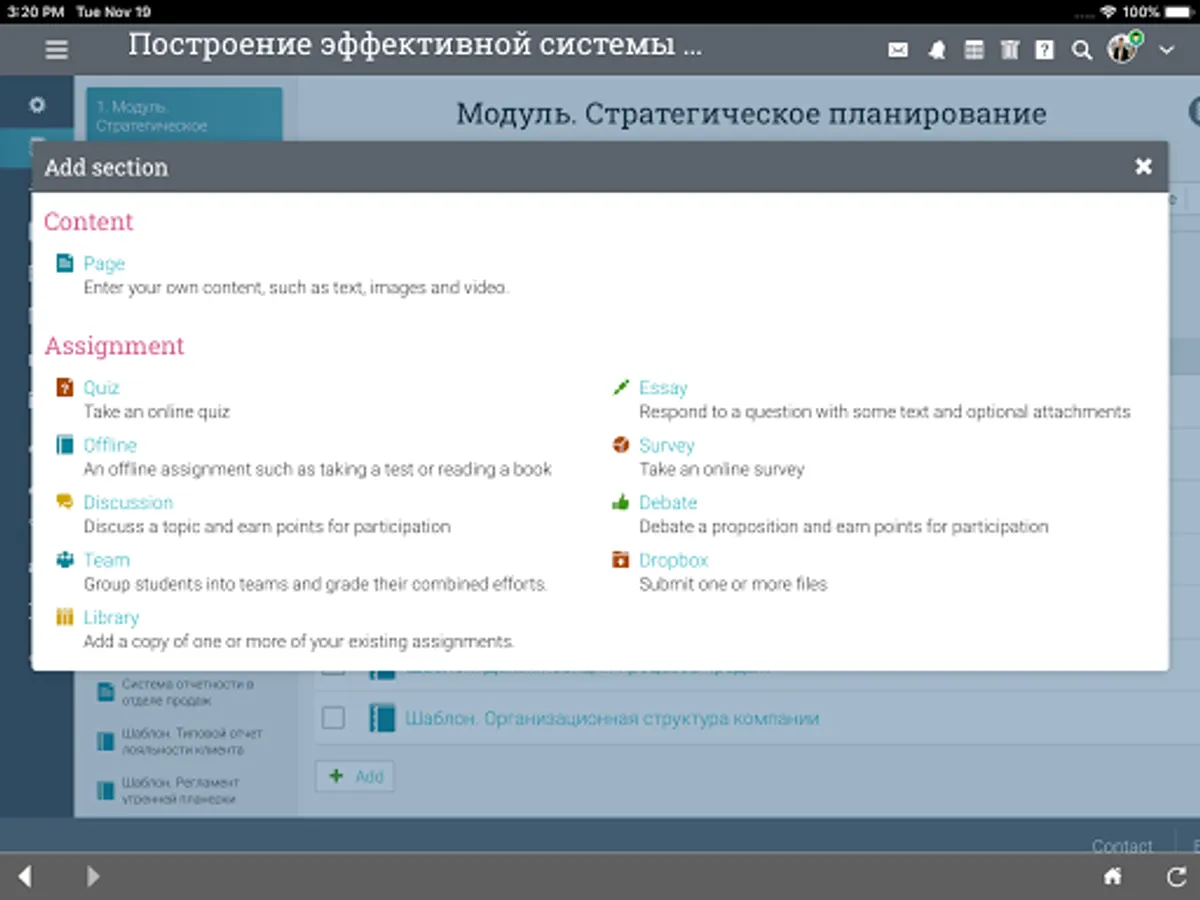
Task: Choose the Page content link
Action: click(x=104, y=264)
